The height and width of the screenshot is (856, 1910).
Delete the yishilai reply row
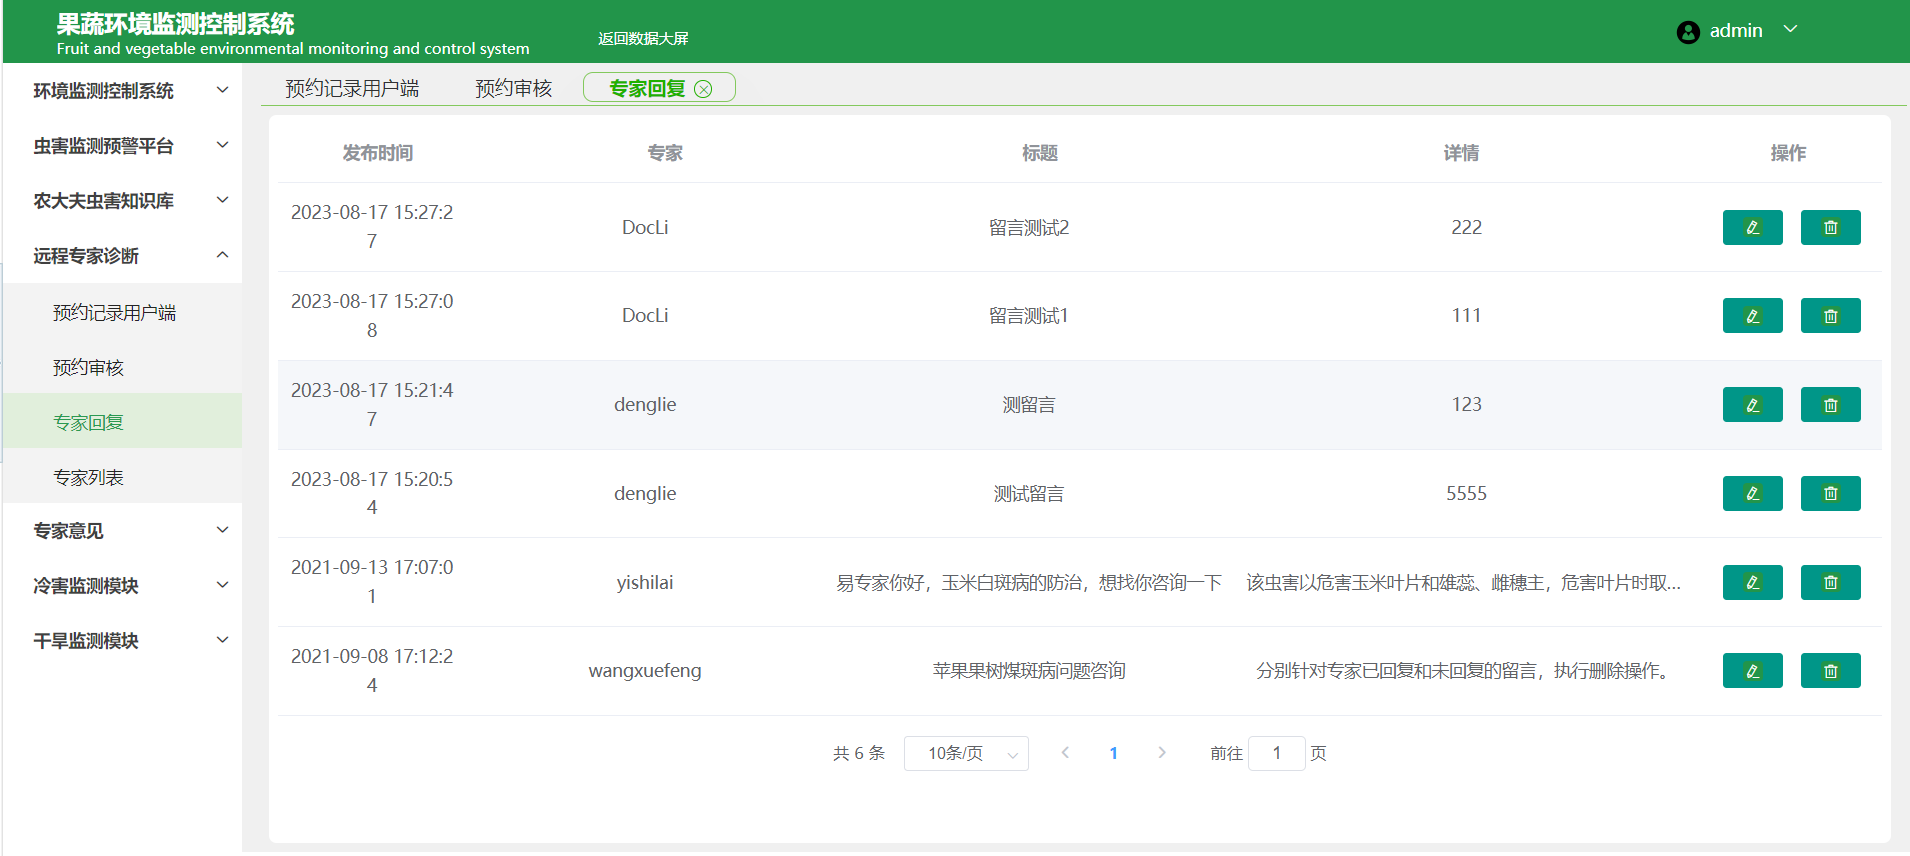pyautogui.click(x=1830, y=582)
